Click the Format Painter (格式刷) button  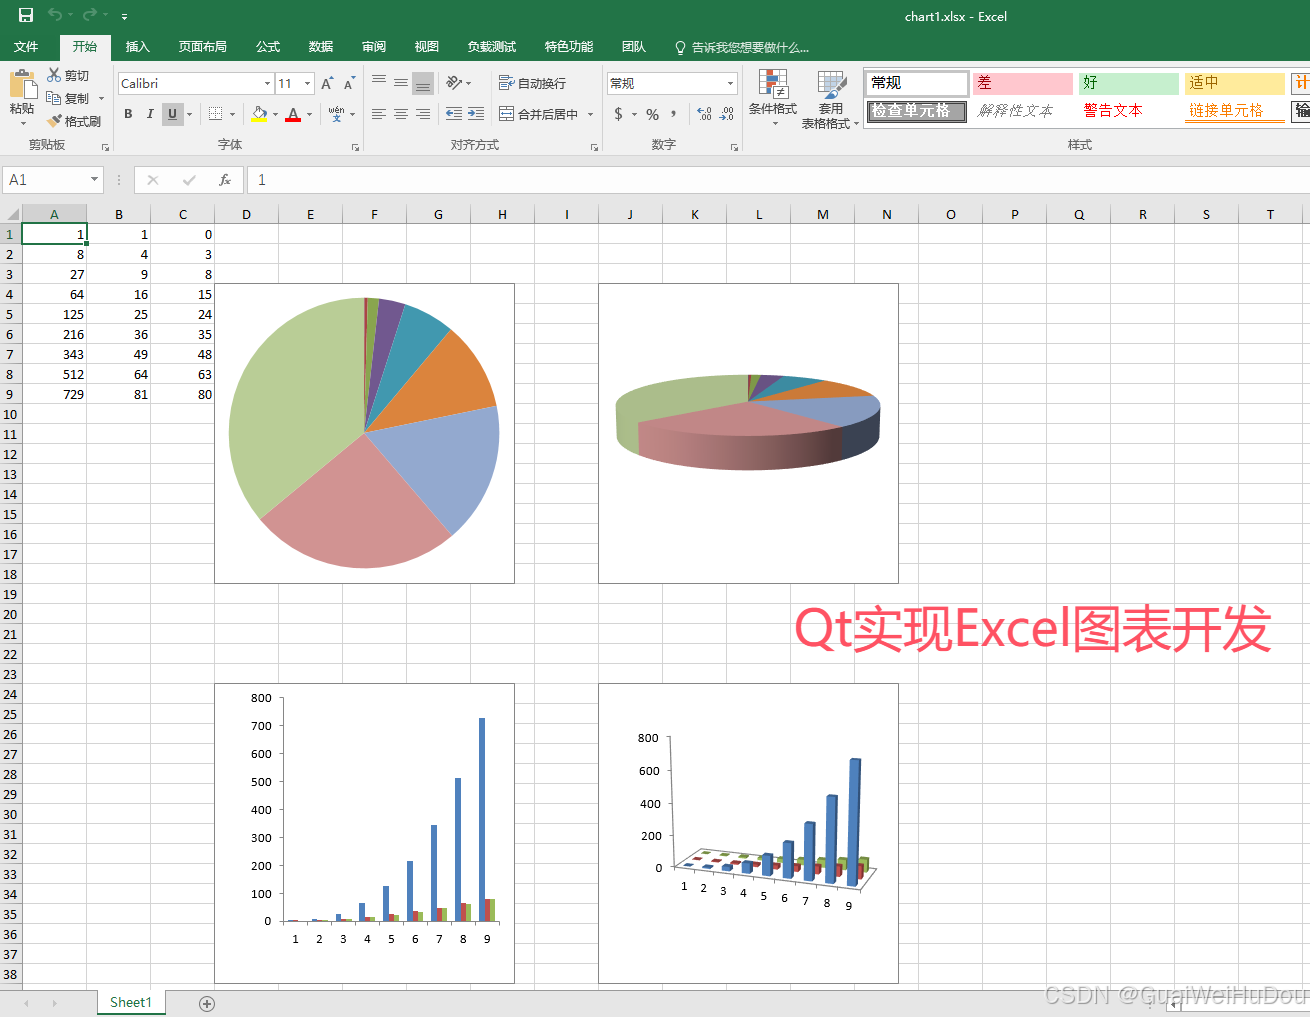[x=74, y=122]
